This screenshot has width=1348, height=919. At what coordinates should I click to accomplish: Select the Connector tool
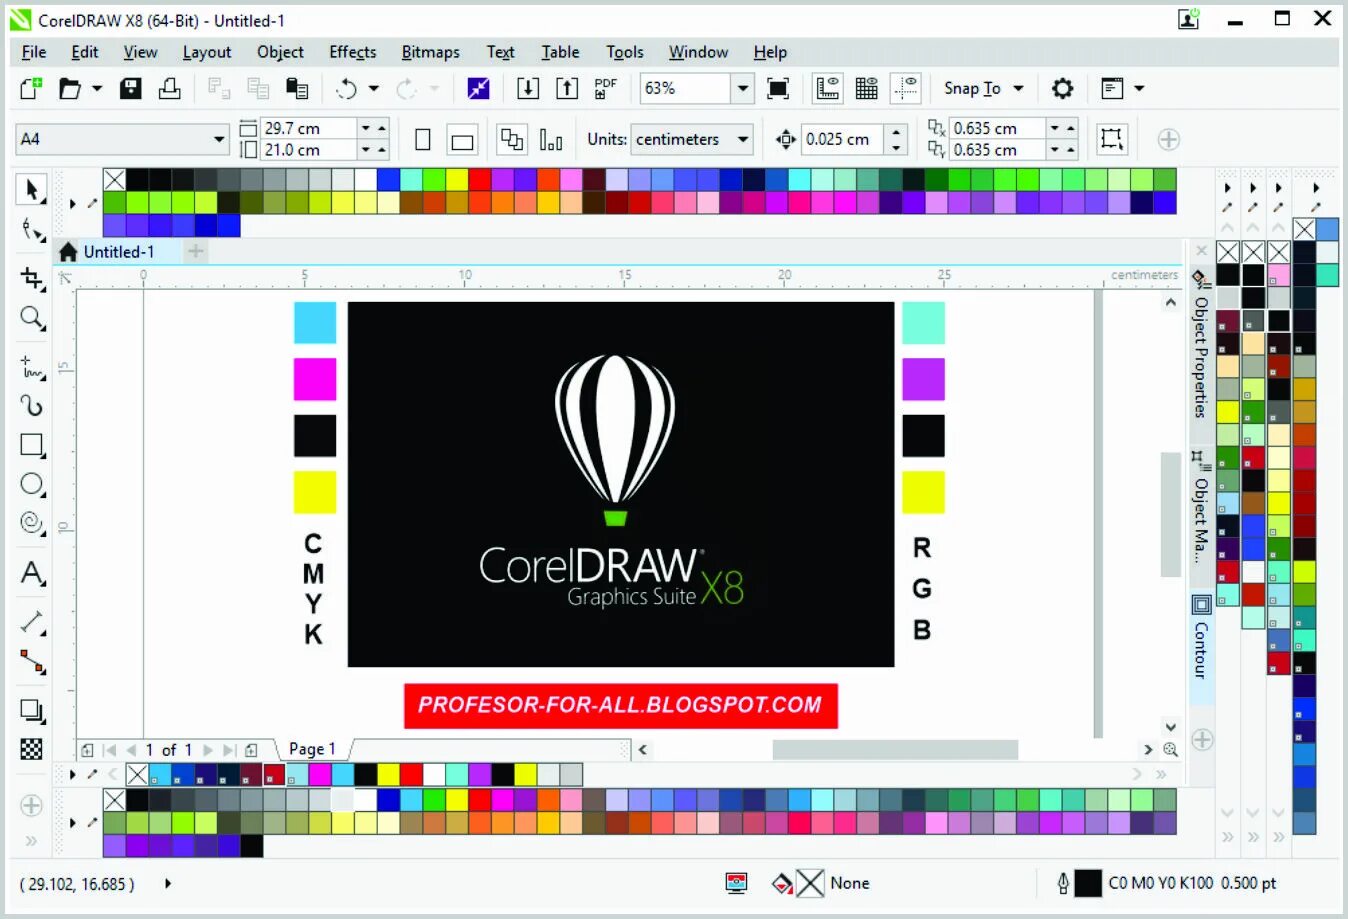[x=32, y=661]
